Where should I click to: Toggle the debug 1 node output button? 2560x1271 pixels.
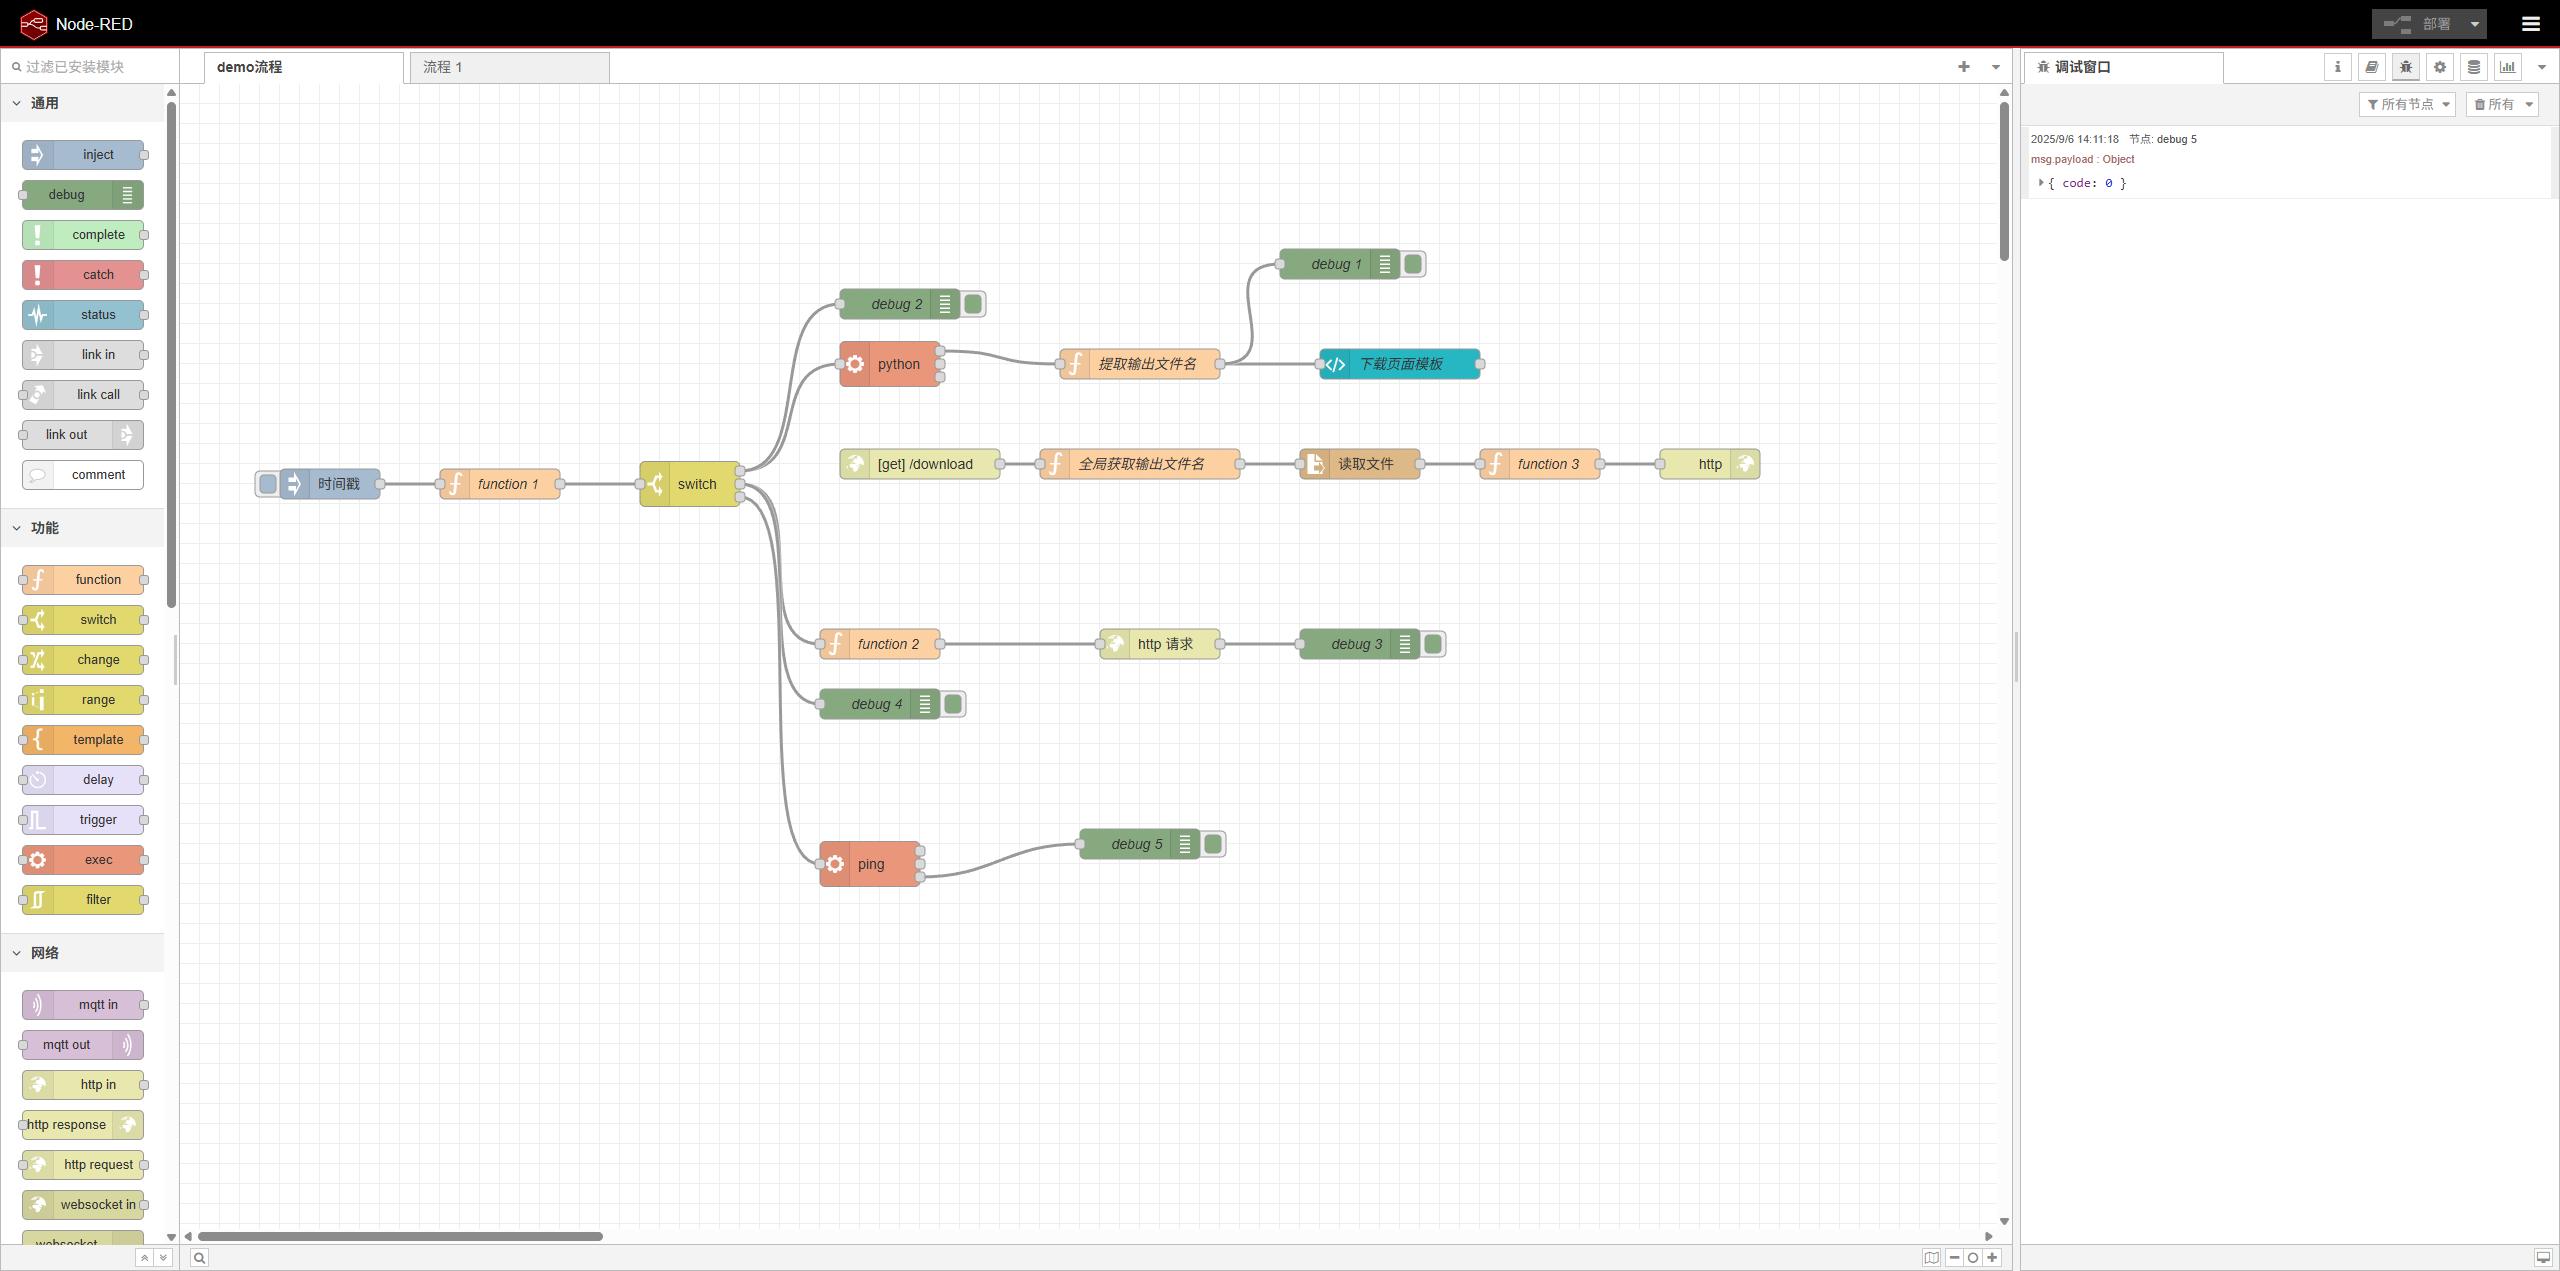coord(1413,264)
